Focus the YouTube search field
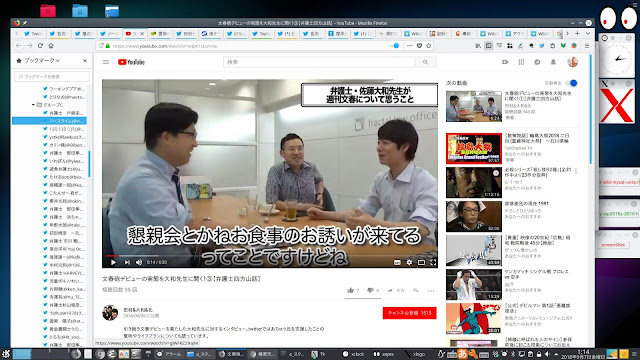640x360 pixels. (319, 62)
